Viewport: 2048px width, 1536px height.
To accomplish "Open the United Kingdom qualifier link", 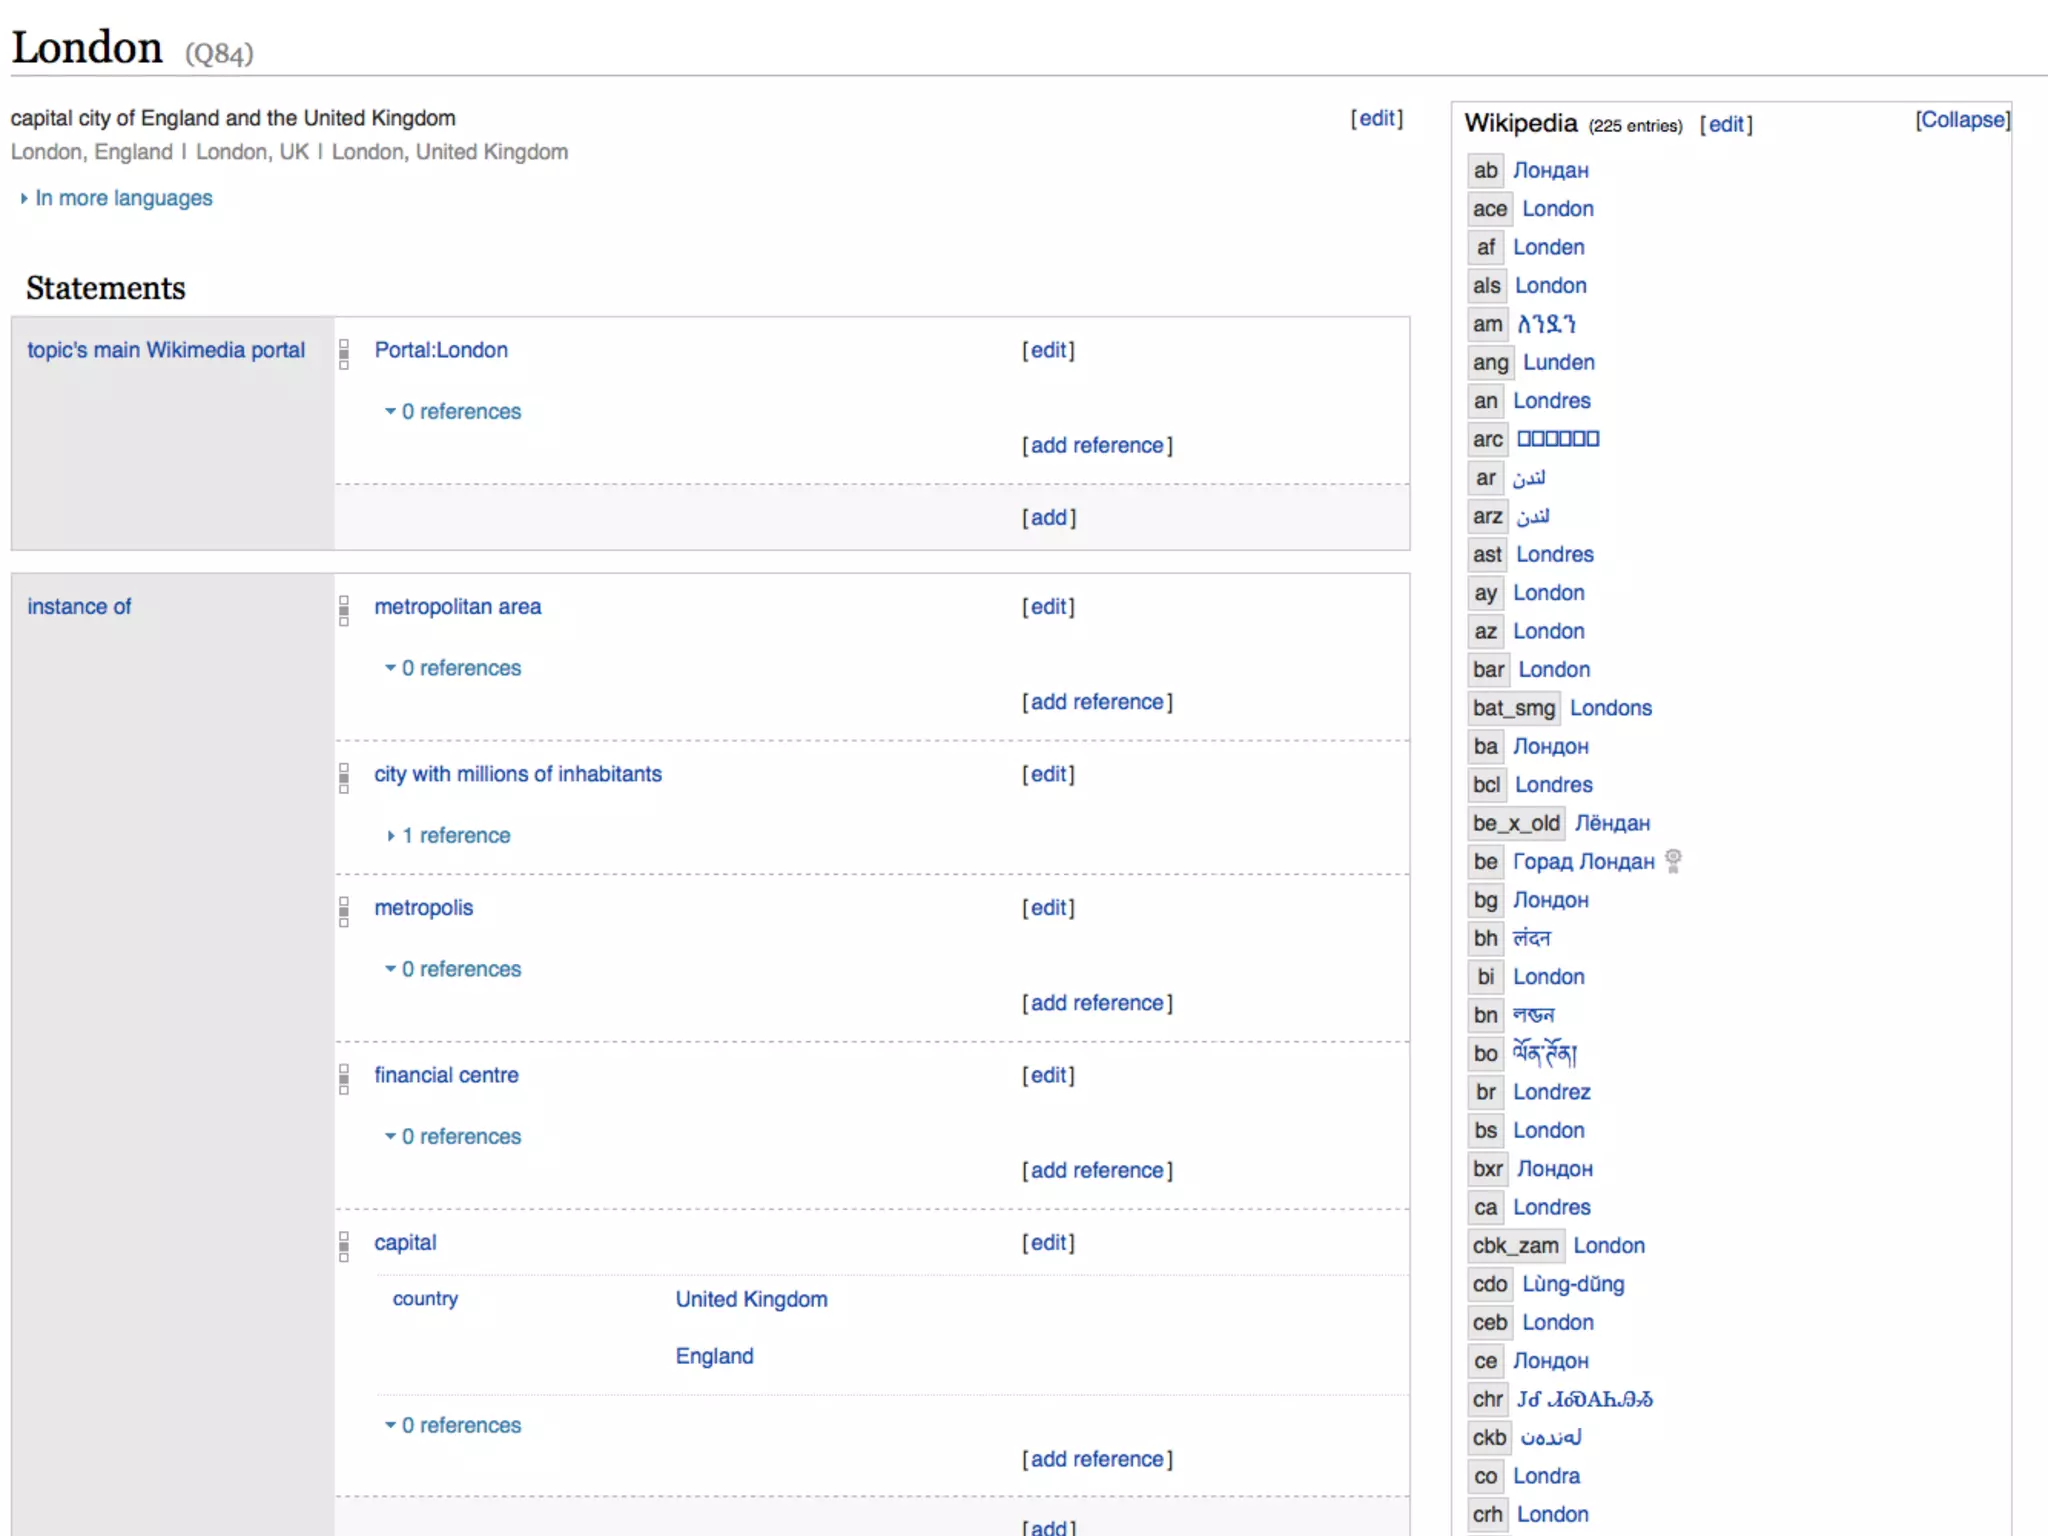I will [751, 1299].
